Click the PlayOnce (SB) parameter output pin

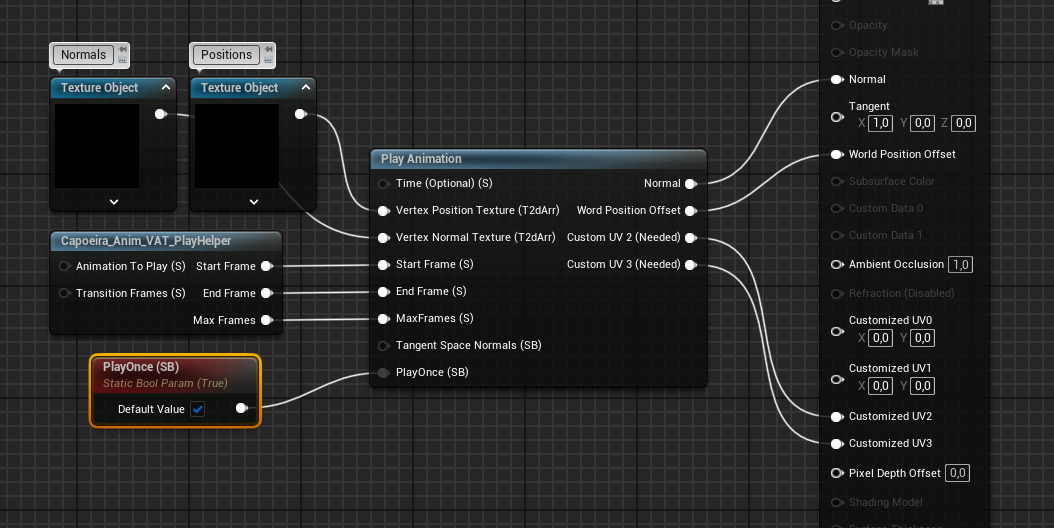pyautogui.click(x=242, y=408)
